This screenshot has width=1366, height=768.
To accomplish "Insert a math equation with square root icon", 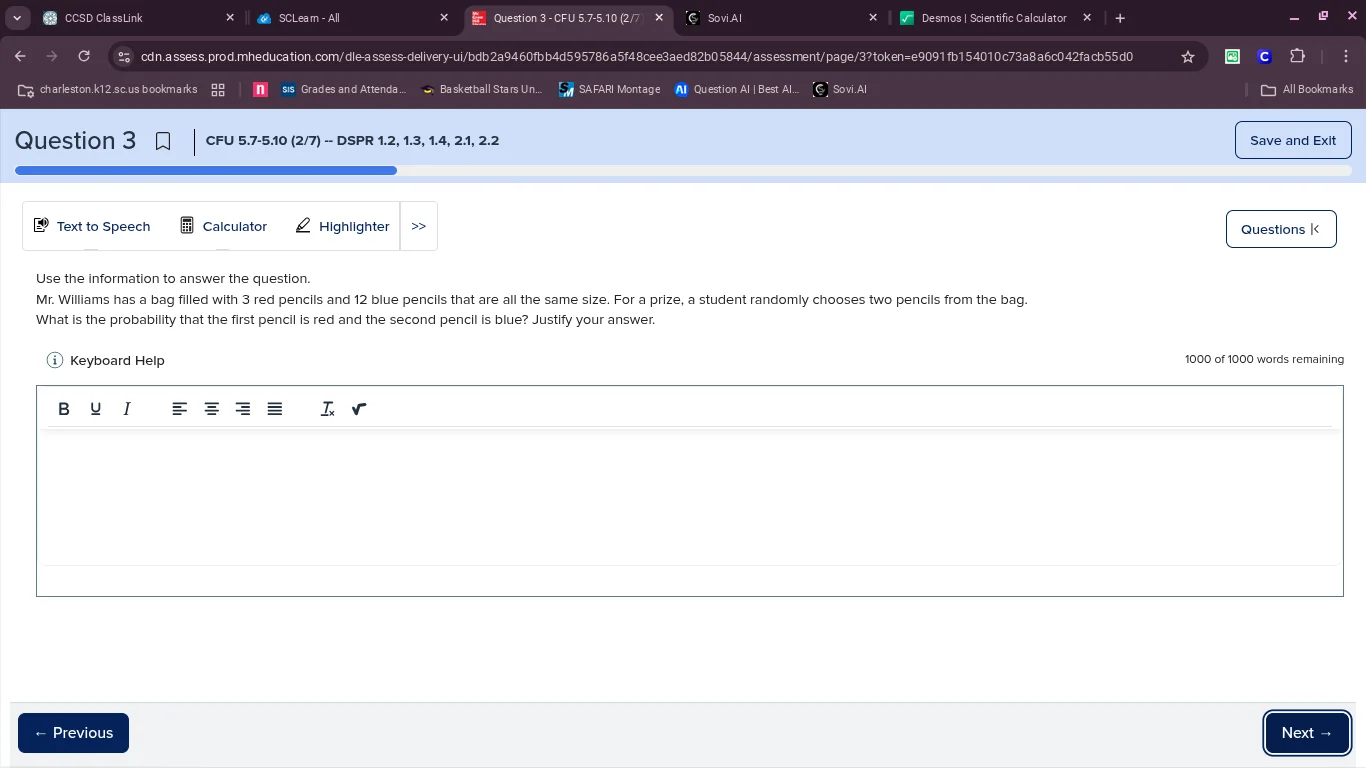I will [x=359, y=409].
